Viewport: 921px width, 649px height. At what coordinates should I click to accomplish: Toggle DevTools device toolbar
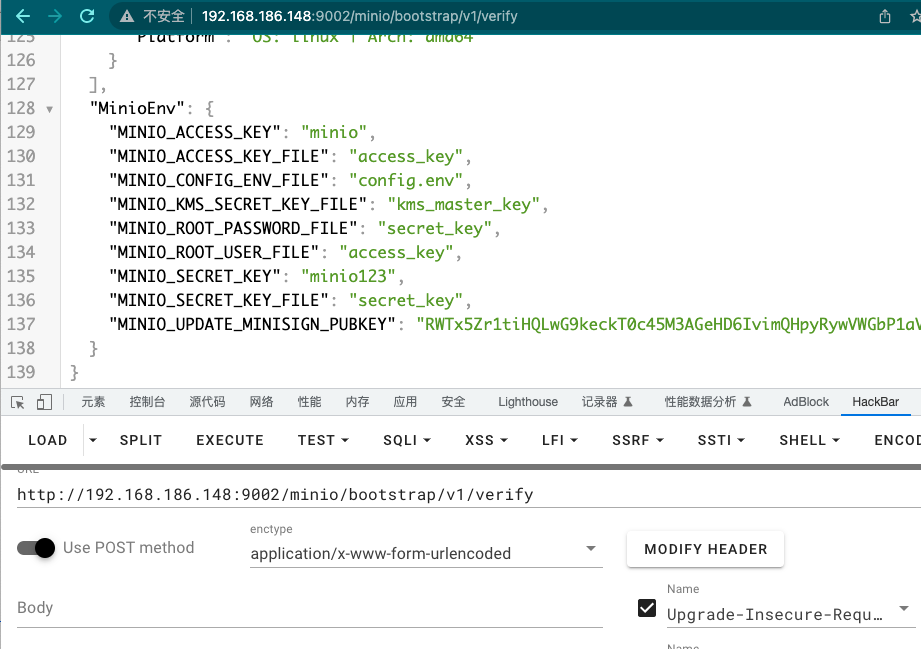pyautogui.click(x=44, y=402)
